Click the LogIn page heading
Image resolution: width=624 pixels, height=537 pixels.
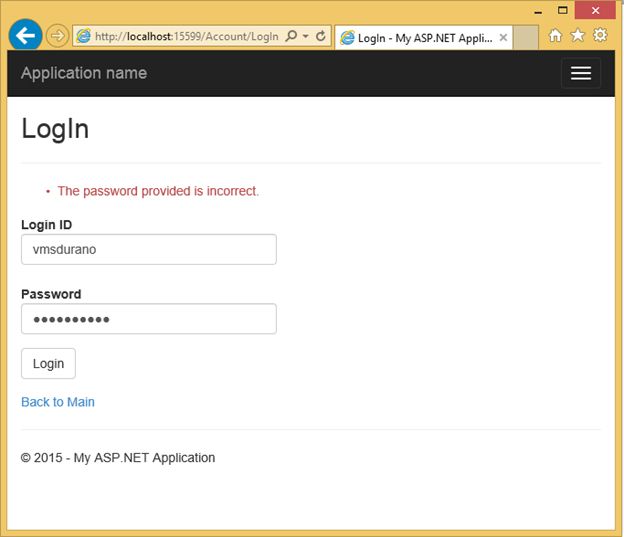coord(55,129)
